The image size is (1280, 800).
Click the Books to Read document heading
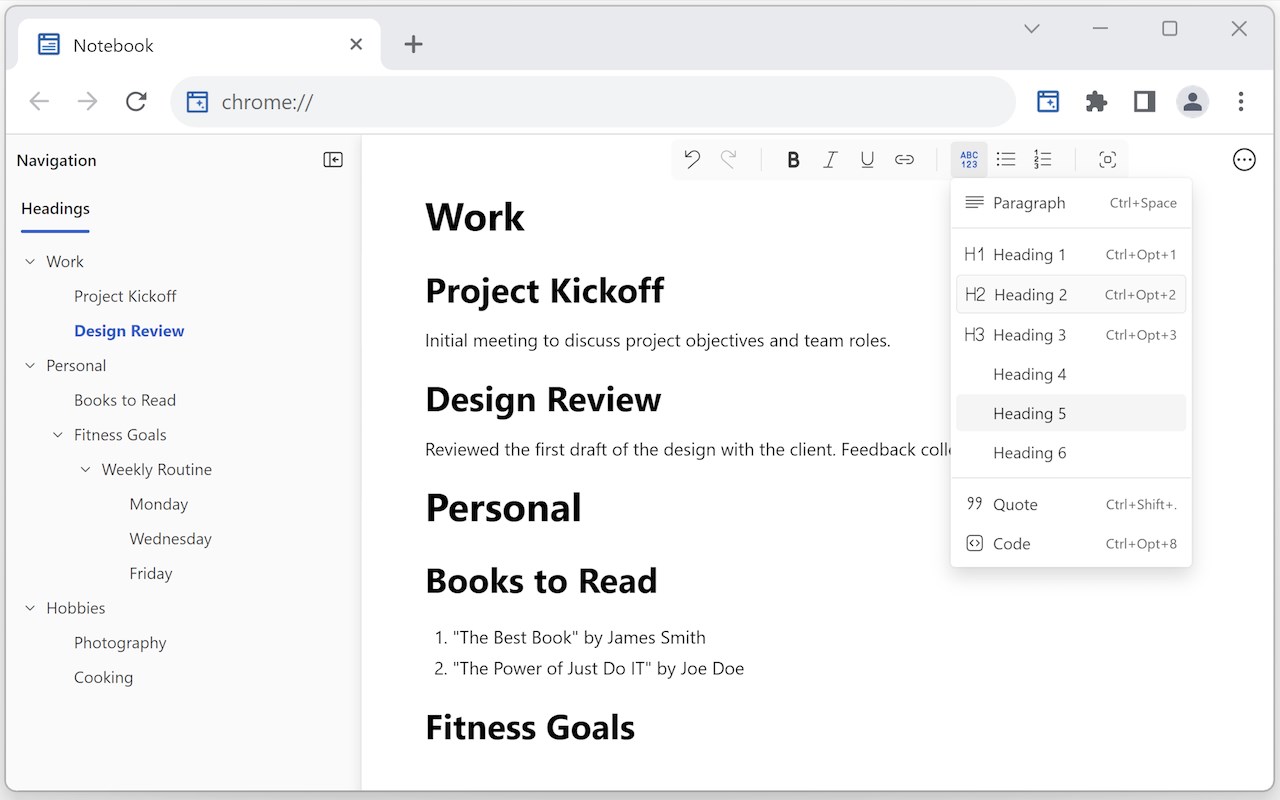pos(541,581)
